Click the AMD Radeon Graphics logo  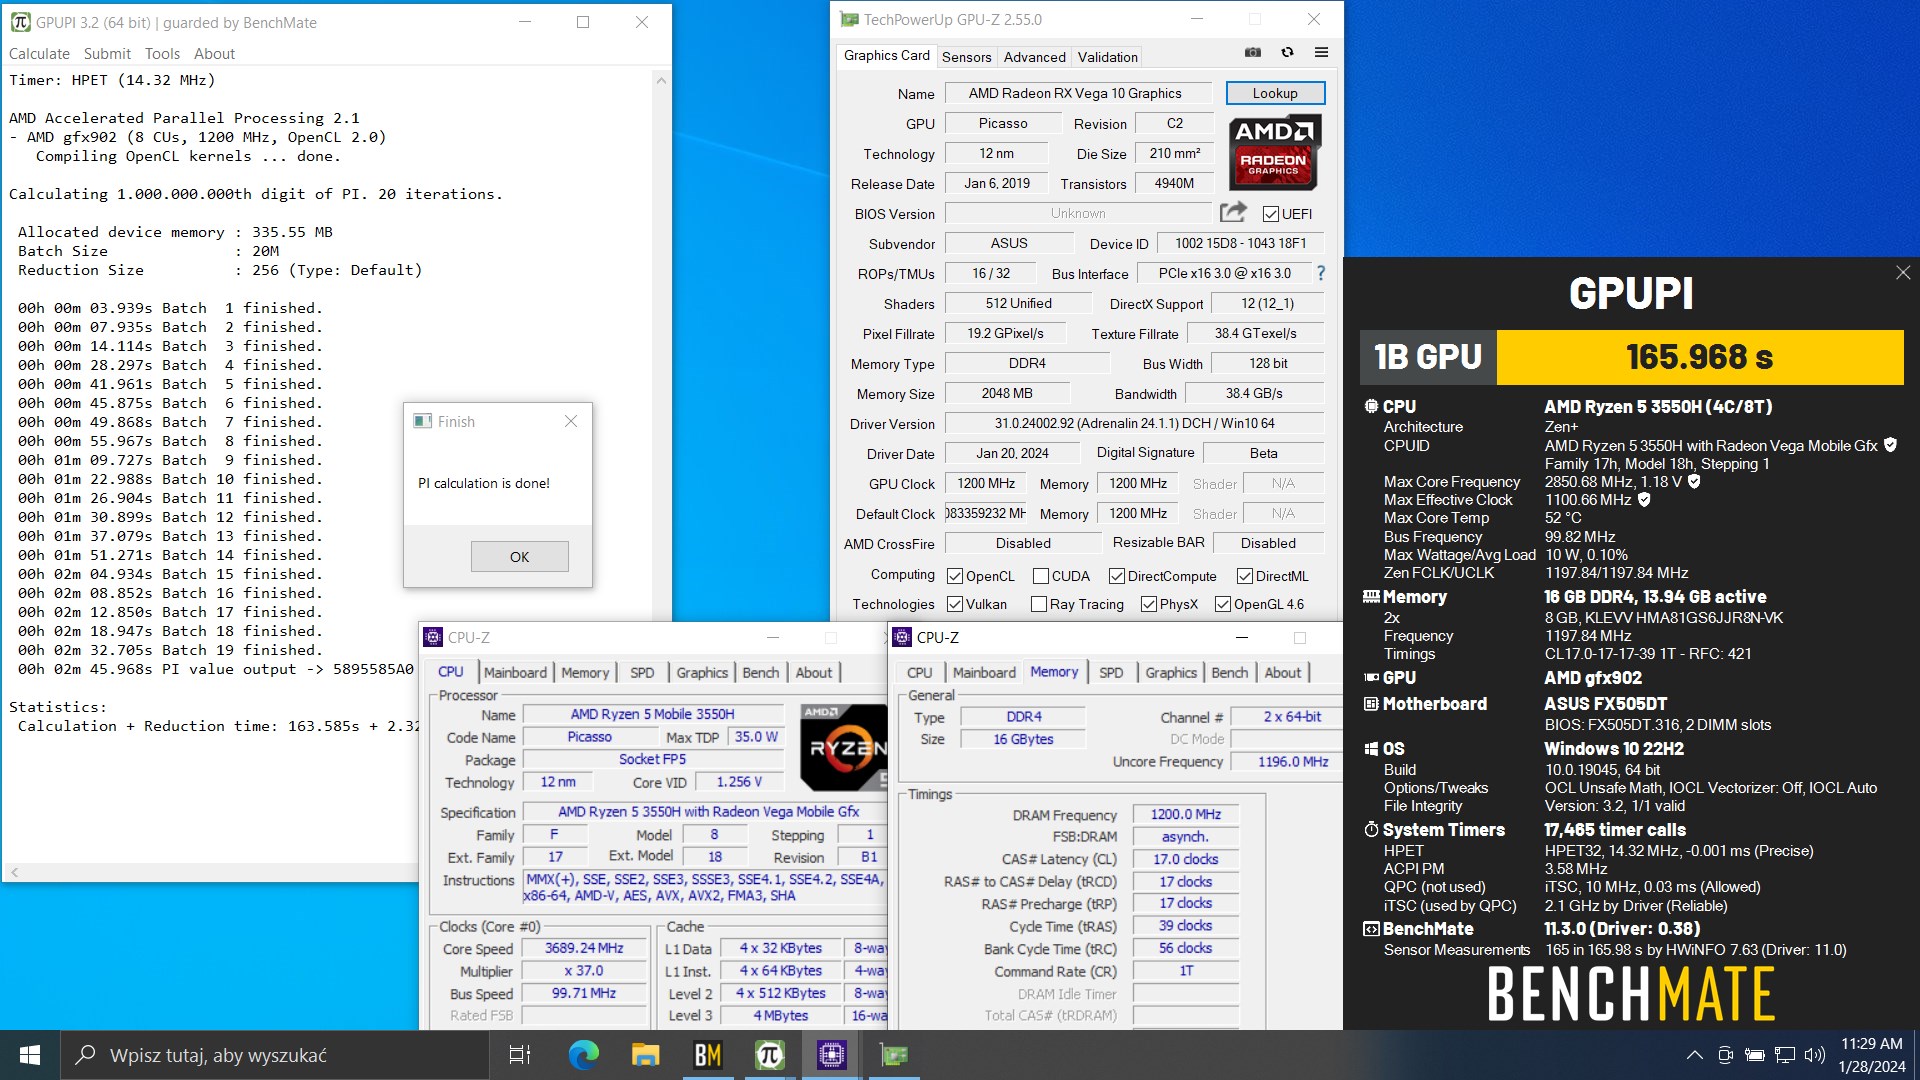(x=1274, y=152)
